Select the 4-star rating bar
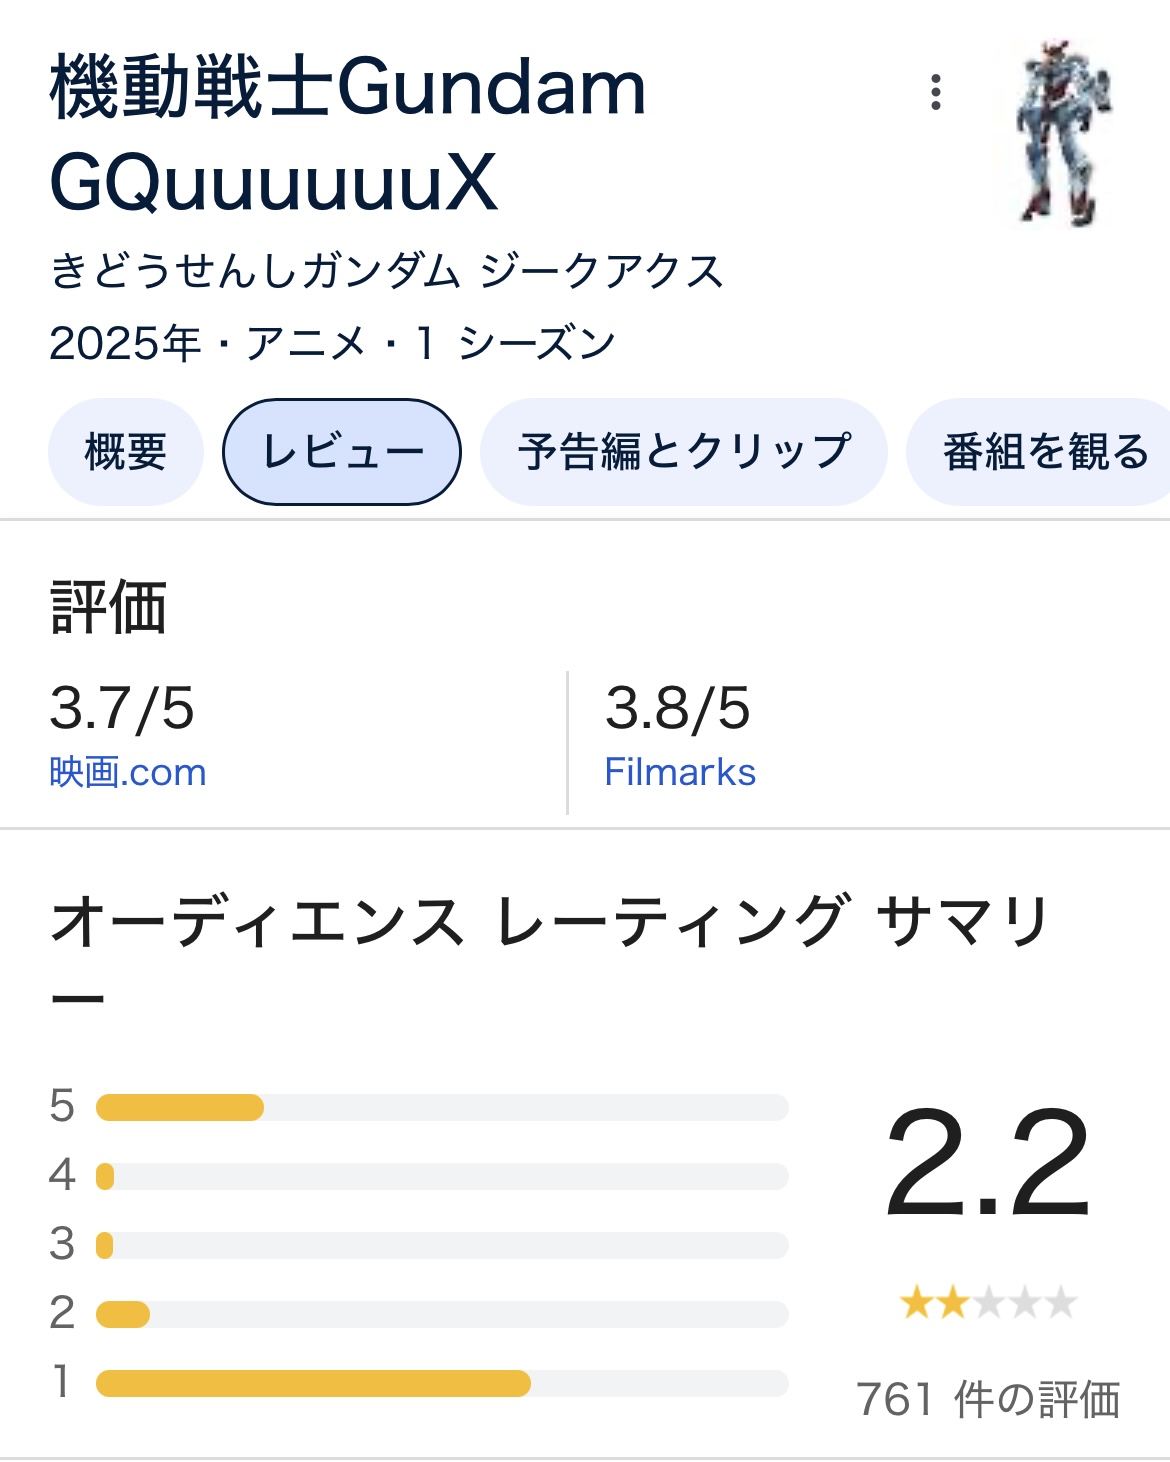This screenshot has height=1462, width=1170. (x=442, y=1176)
